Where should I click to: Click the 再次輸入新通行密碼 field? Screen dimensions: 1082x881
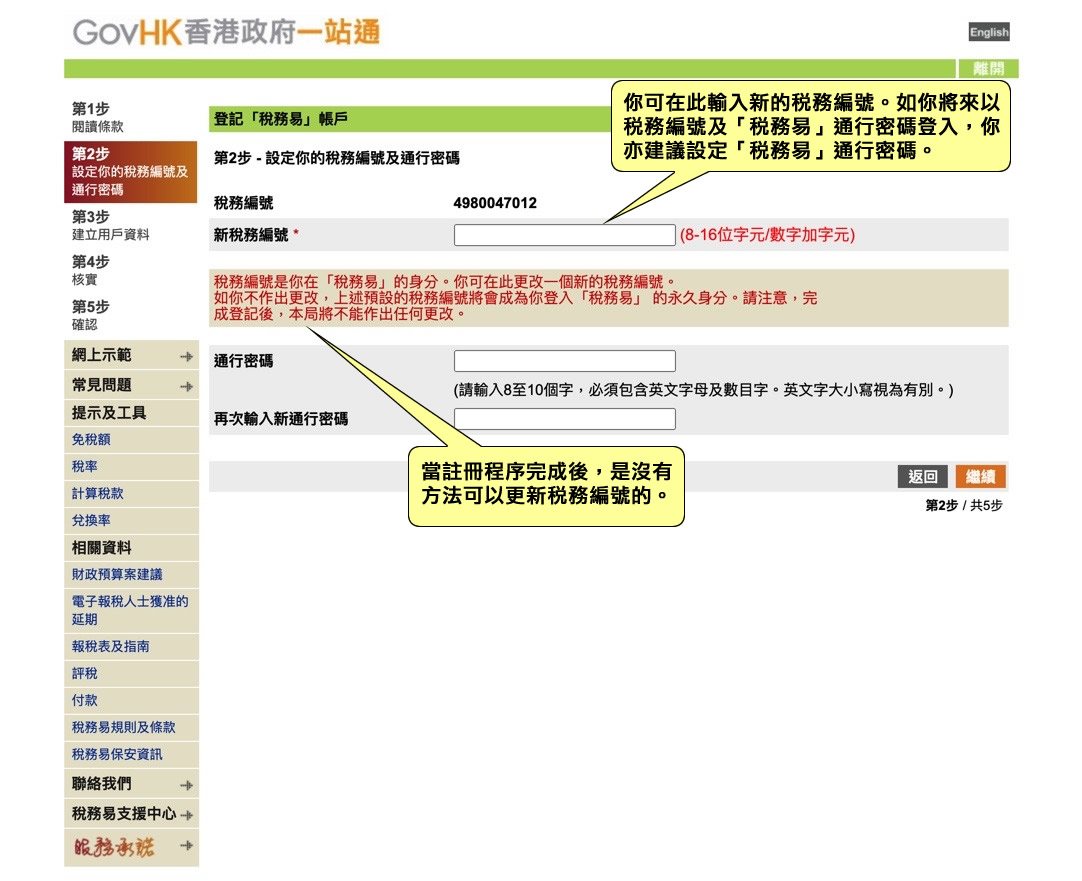click(564, 419)
